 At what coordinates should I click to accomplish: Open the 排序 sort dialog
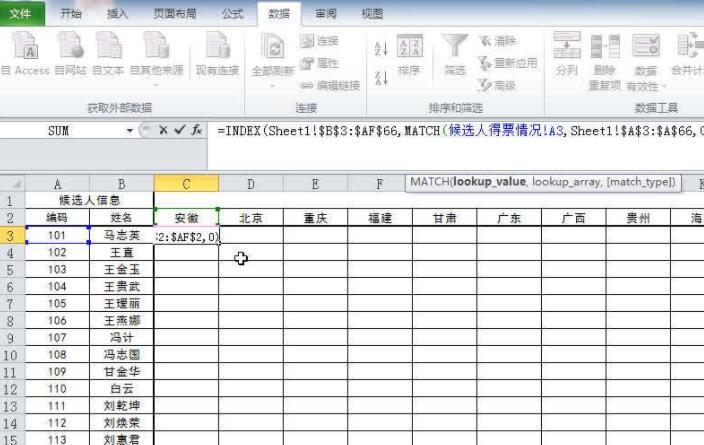coord(409,55)
